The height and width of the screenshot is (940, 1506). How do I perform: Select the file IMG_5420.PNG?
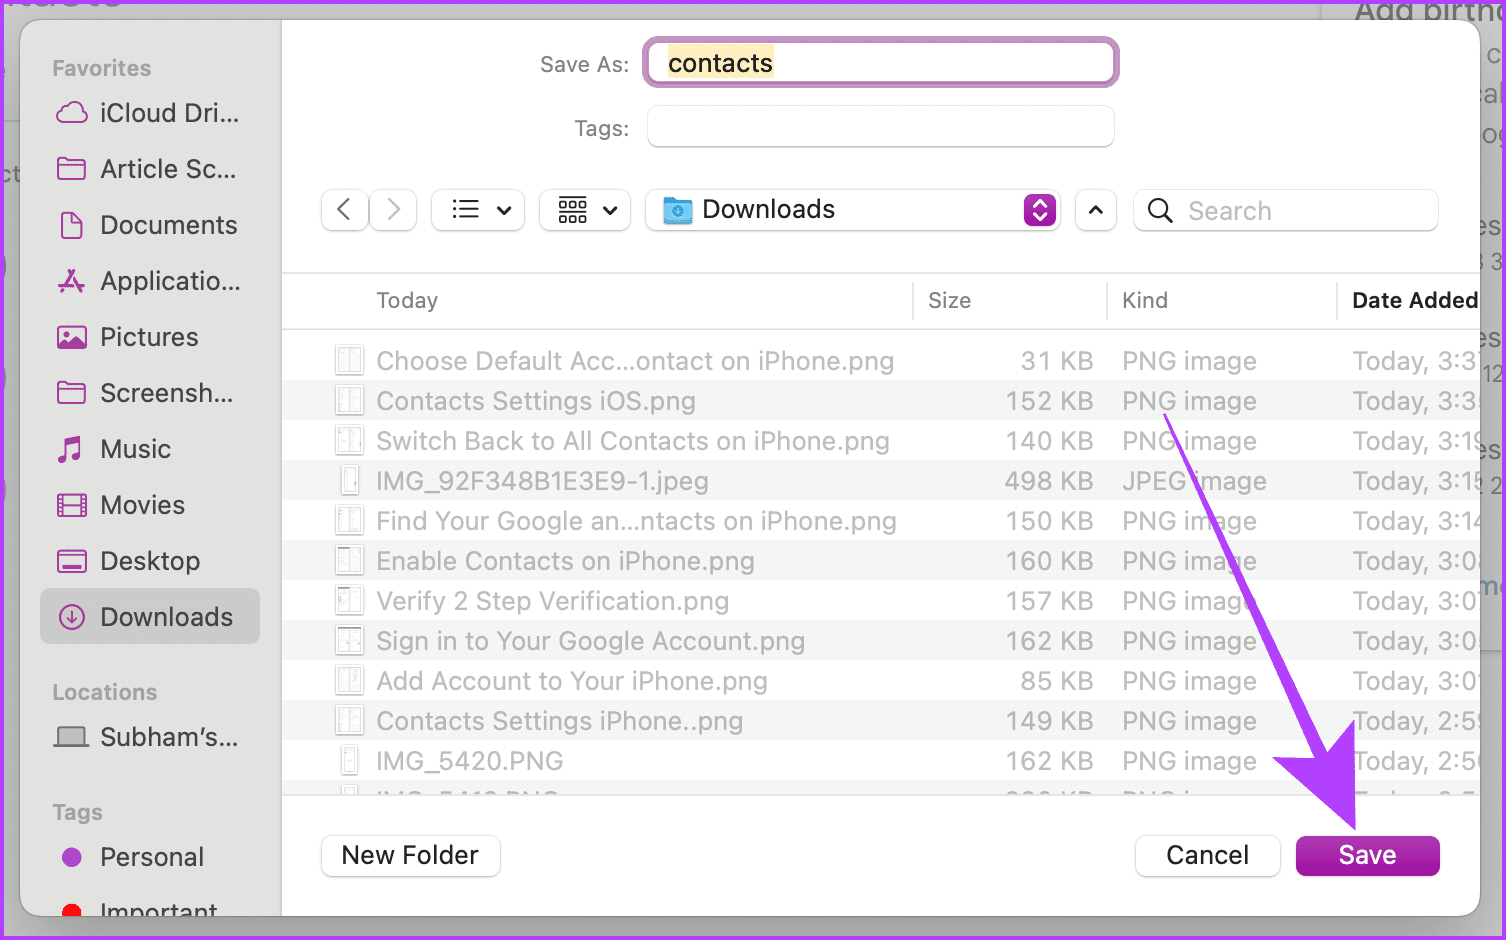[470, 760]
